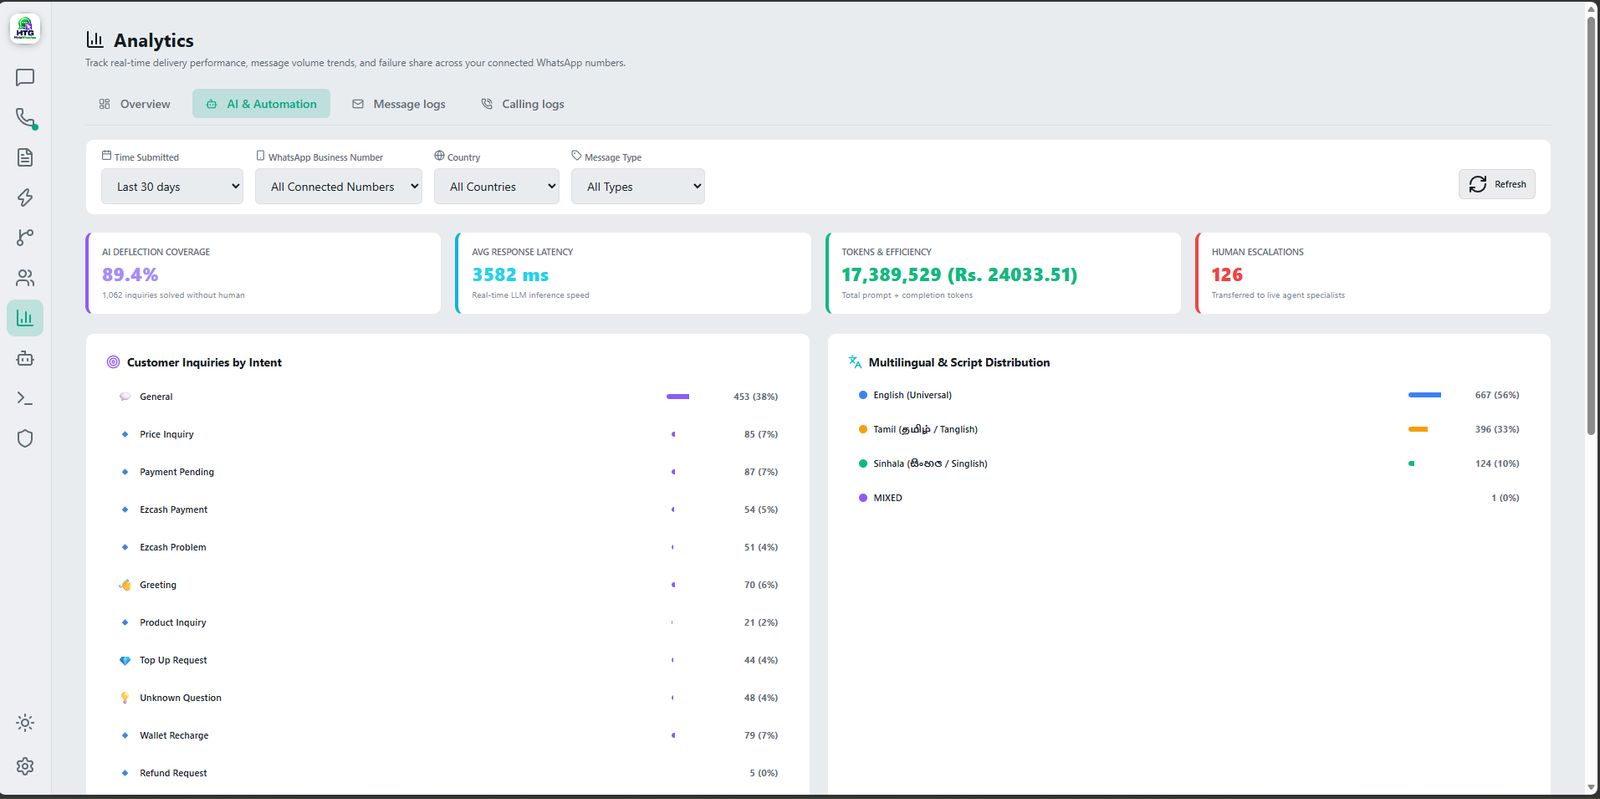Image resolution: width=1600 pixels, height=799 pixels.
Task: Open the robot bot sidebar icon
Action: tap(25, 358)
